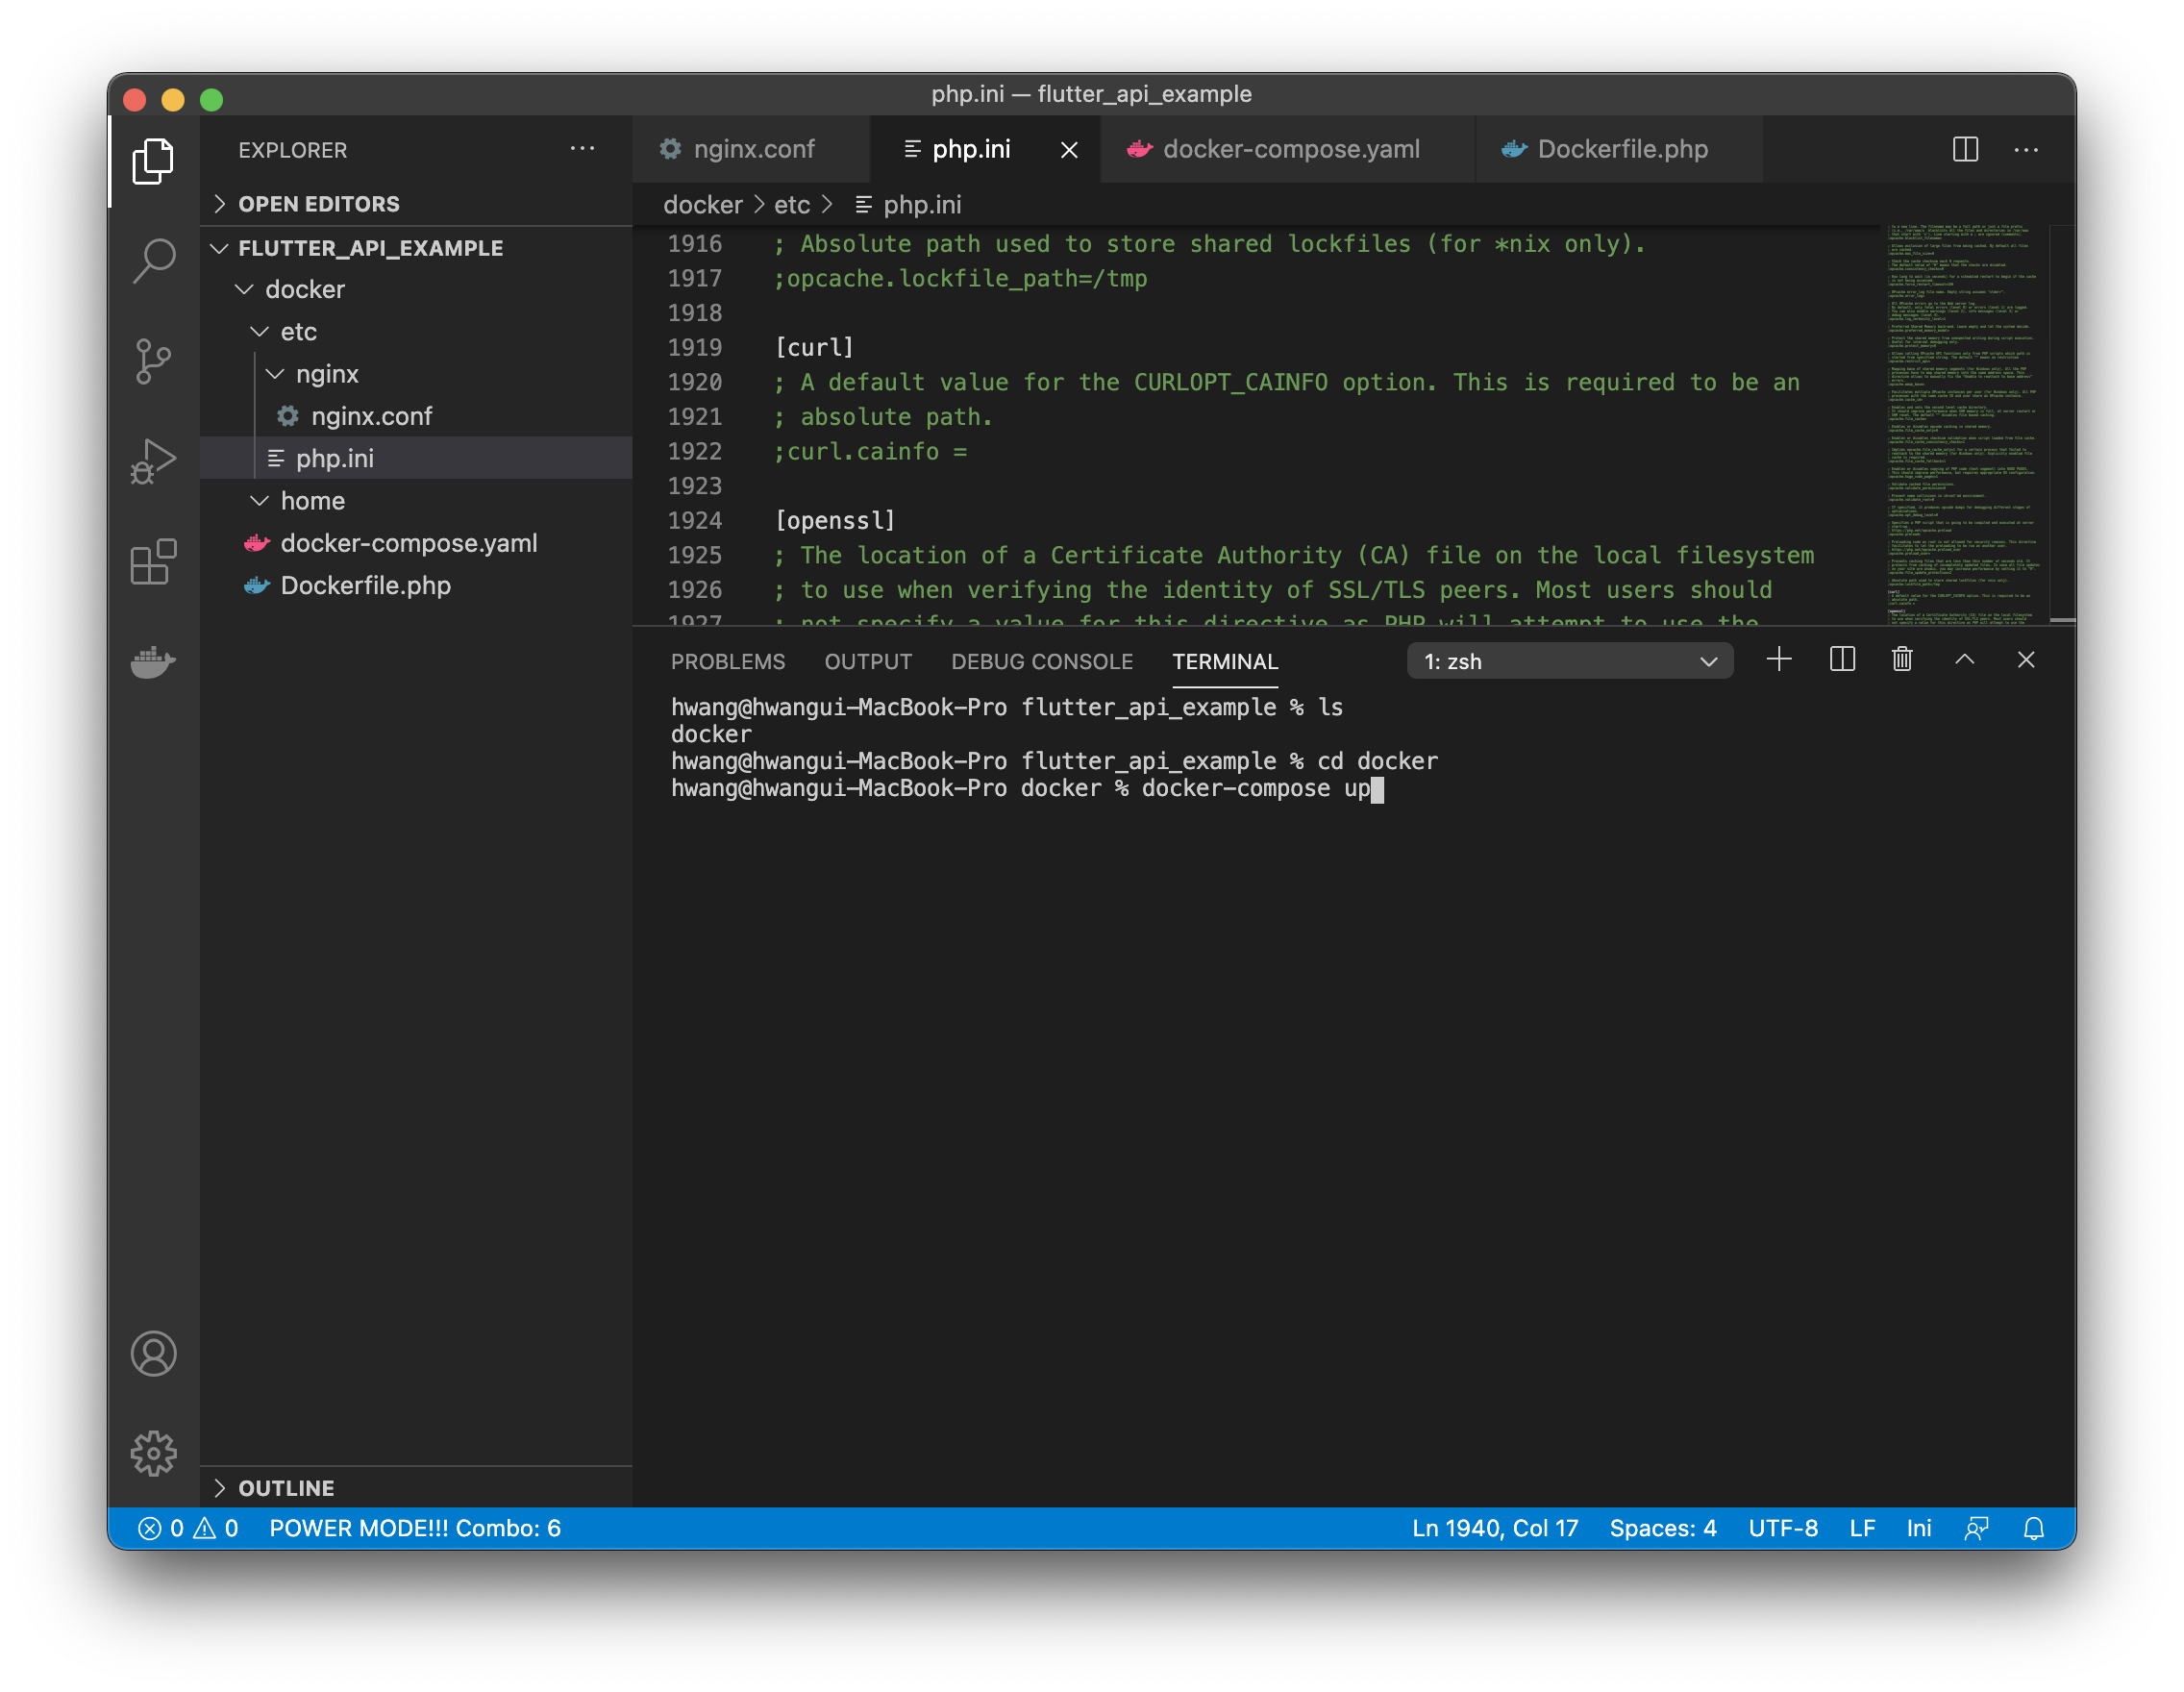Collapse the nginx folder in explorer
The image size is (2184, 1692).
point(326,374)
